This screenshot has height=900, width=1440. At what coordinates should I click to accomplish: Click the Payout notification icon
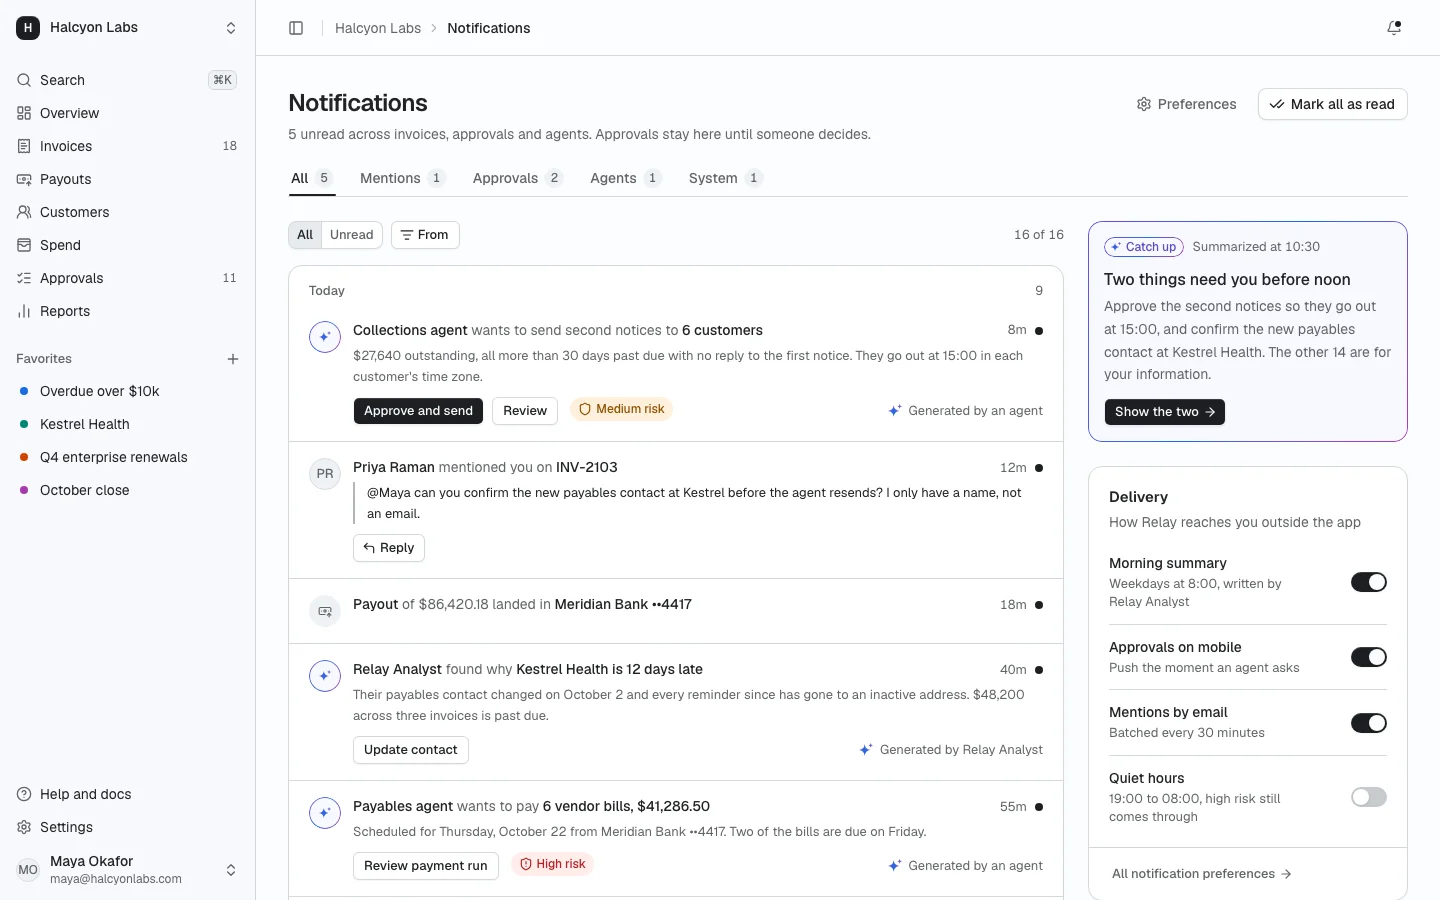coord(325,611)
